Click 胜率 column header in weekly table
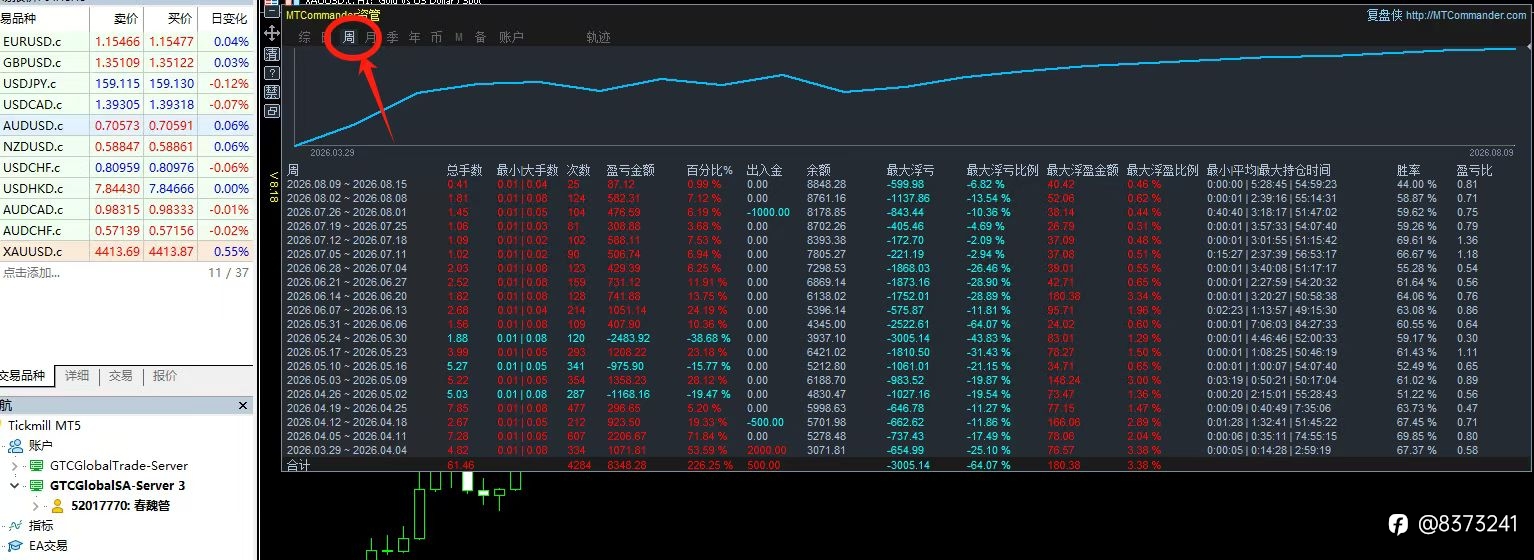The width and height of the screenshot is (1534, 560). click(x=1408, y=171)
